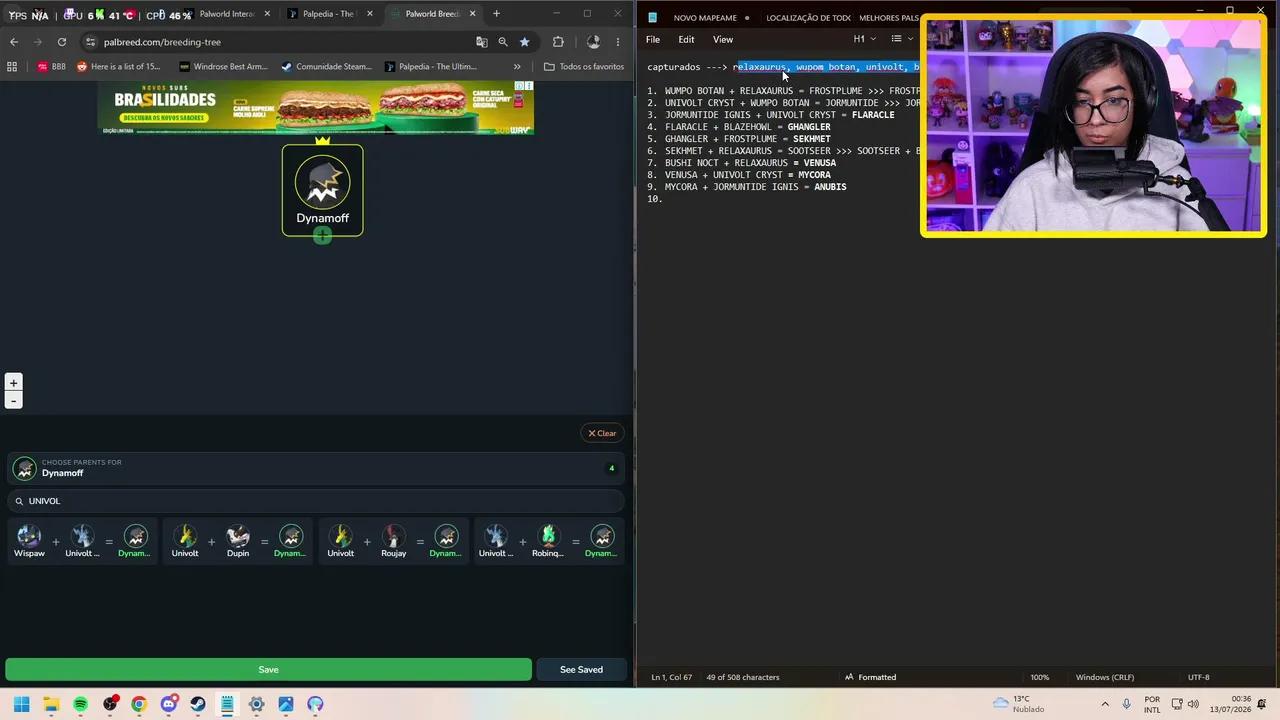Open Spotify from the taskbar
1280x720 pixels.
click(x=80, y=704)
